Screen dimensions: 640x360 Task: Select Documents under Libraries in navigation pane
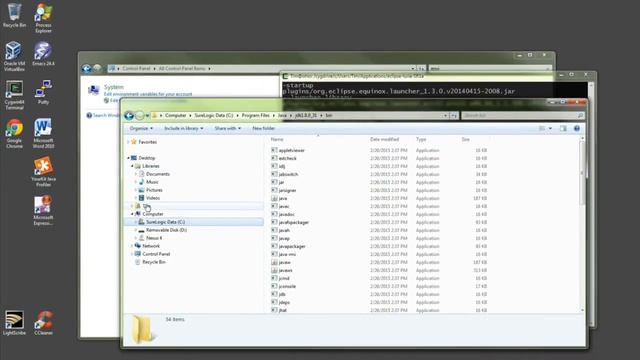[158, 174]
